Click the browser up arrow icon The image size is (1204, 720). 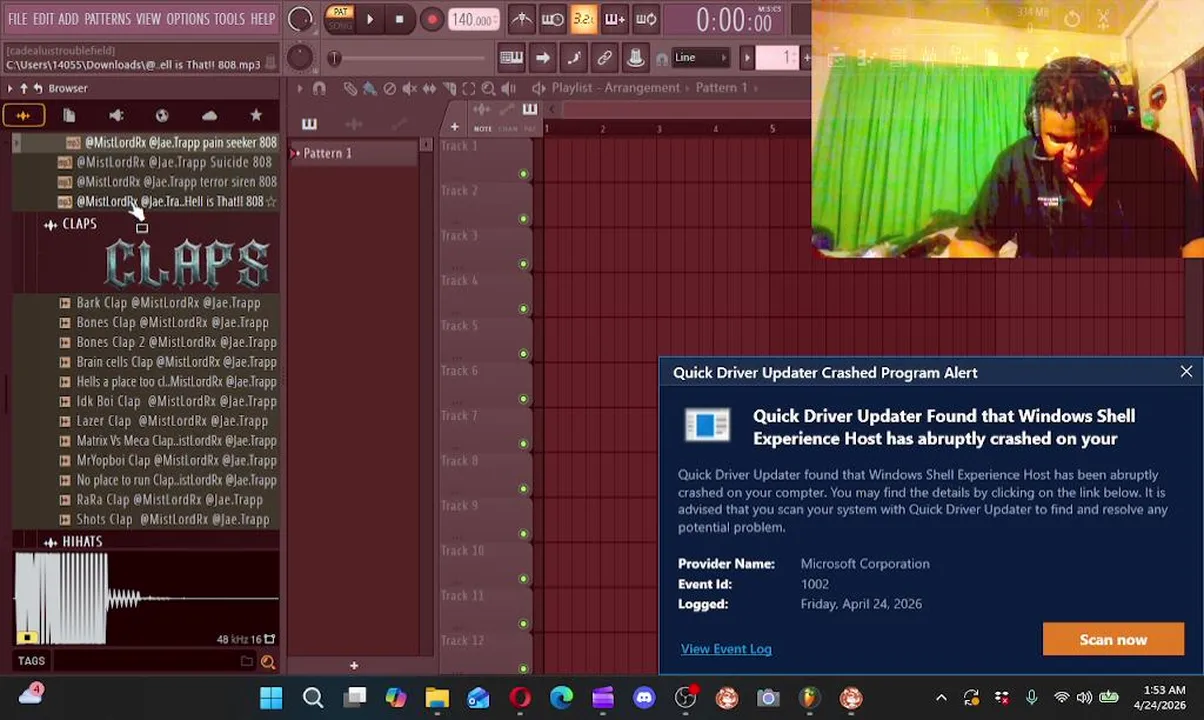pos(24,88)
